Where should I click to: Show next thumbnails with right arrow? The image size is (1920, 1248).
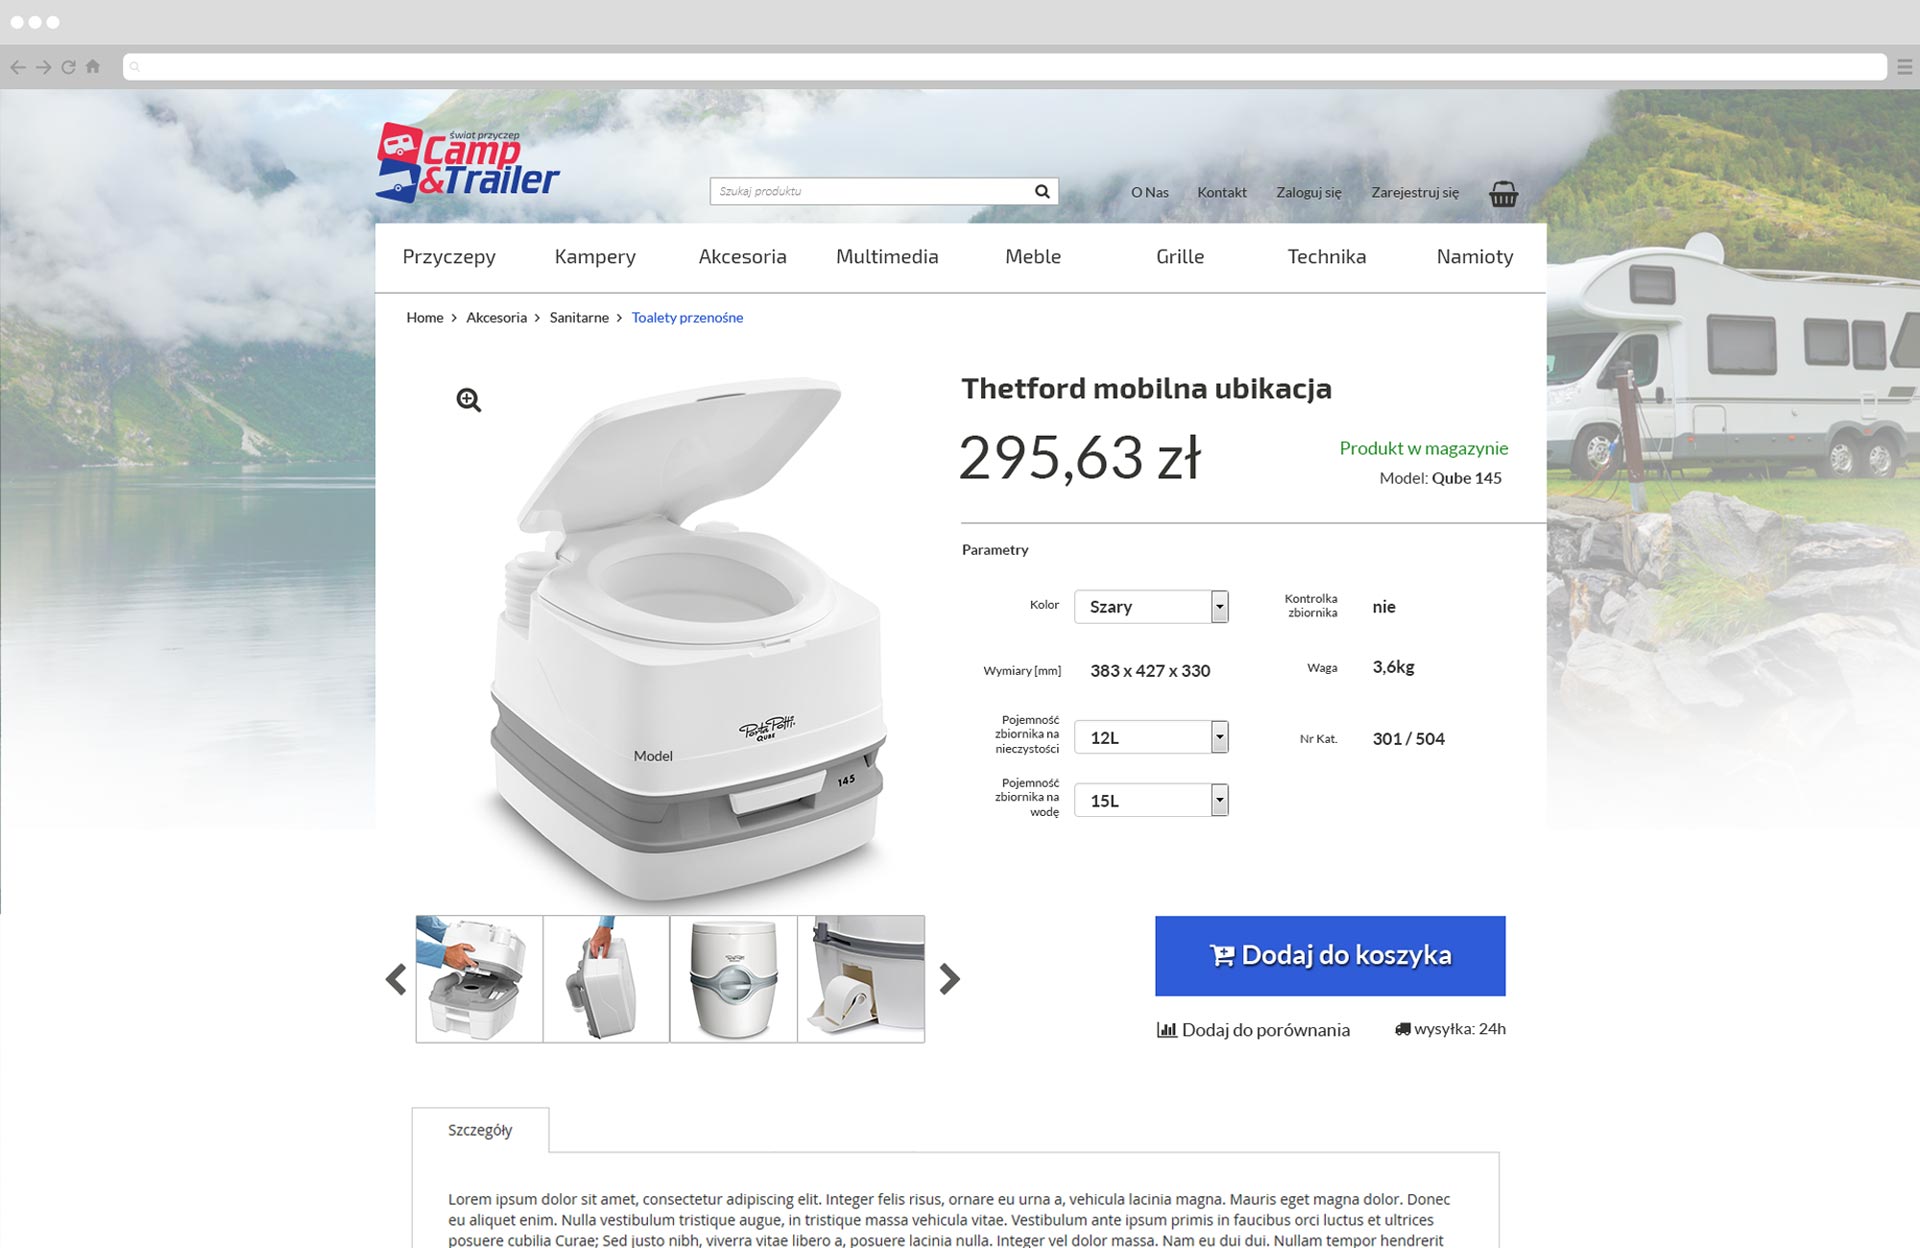tap(949, 979)
